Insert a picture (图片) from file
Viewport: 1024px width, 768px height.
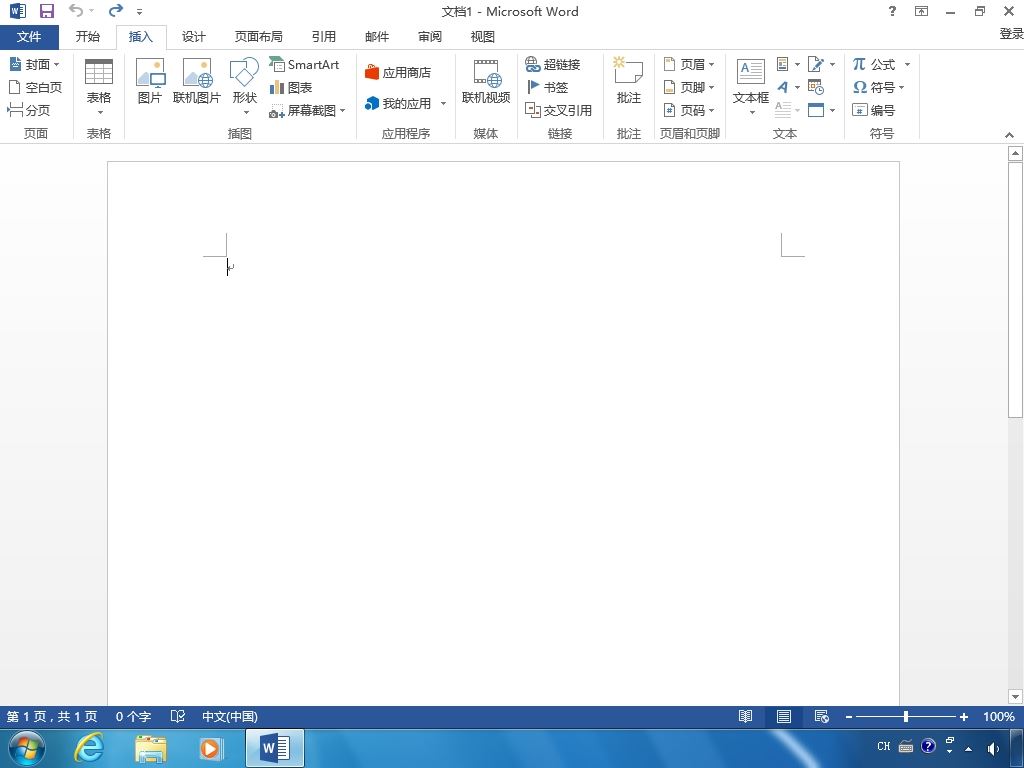tap(150, 82)
